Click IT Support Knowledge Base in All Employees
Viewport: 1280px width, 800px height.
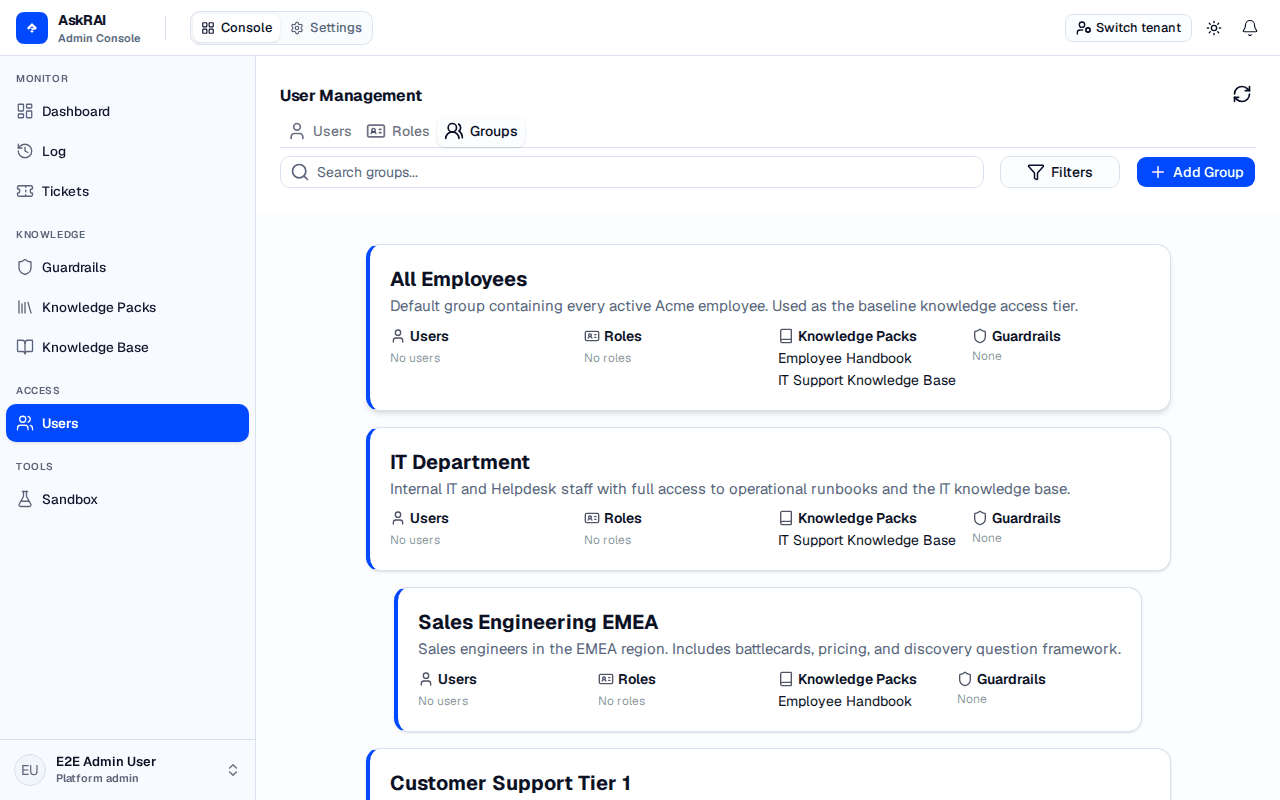tap(867, 380)
